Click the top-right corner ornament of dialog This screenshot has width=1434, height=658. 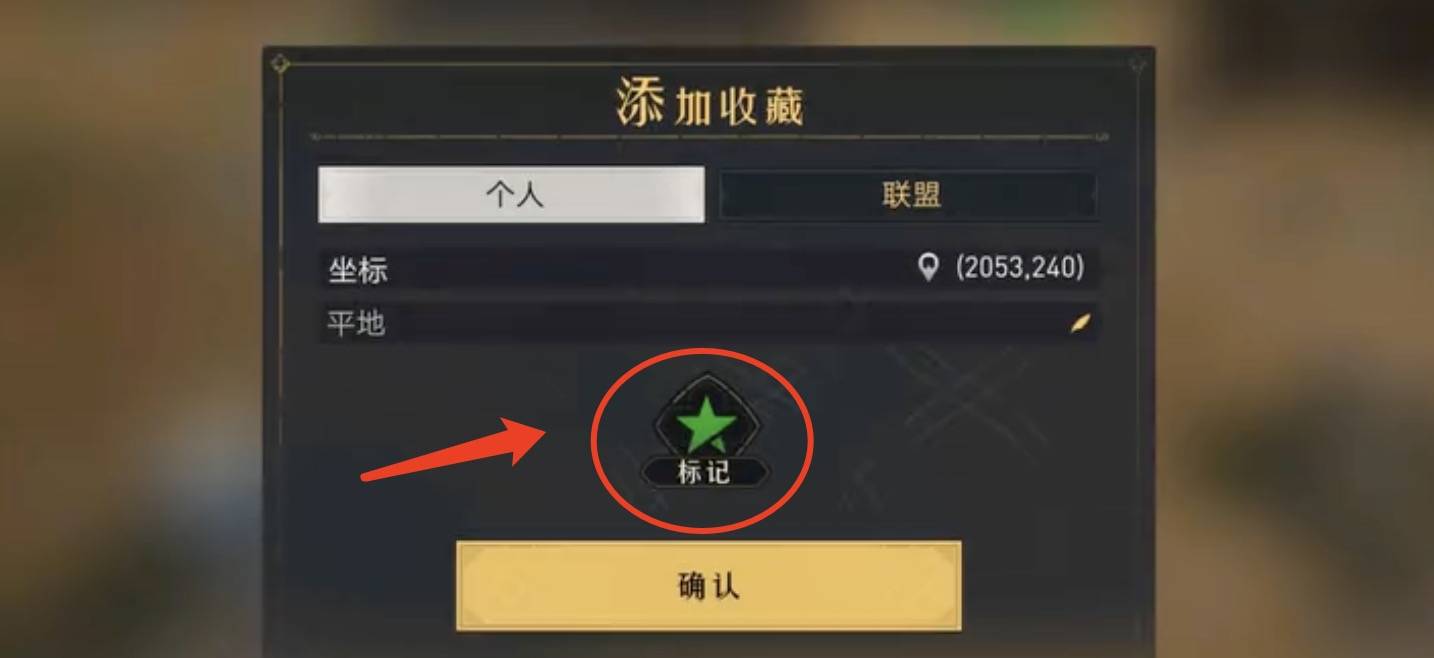point(1137,65)
